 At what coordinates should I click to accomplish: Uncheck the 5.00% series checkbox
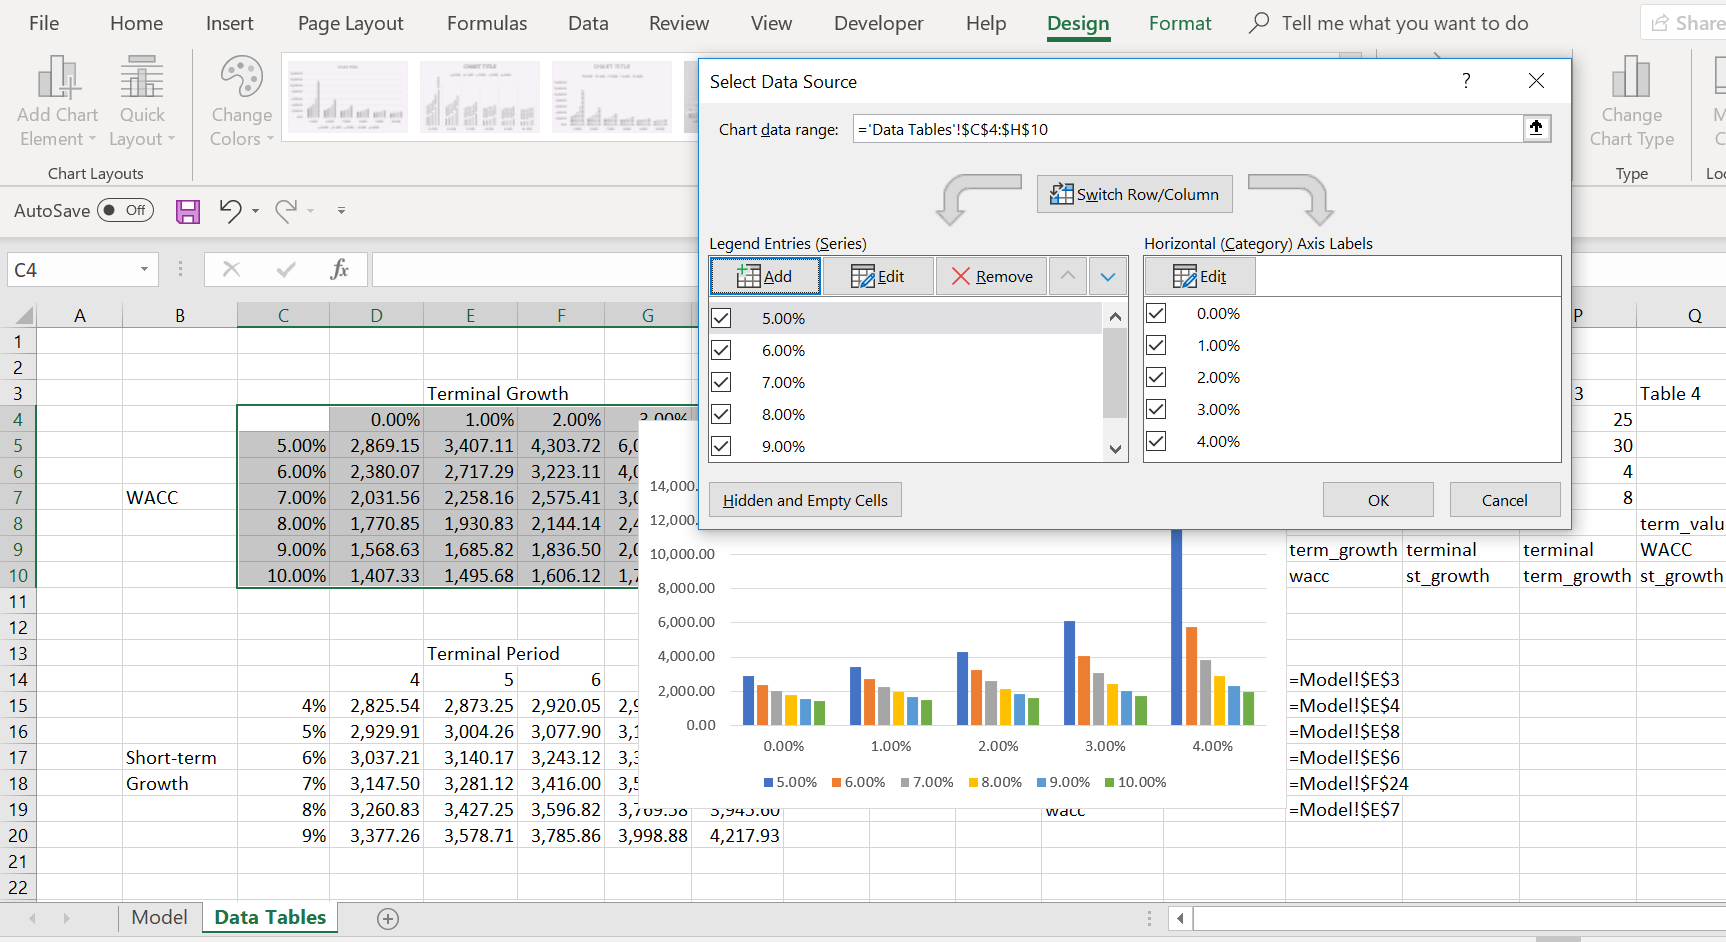721,318
